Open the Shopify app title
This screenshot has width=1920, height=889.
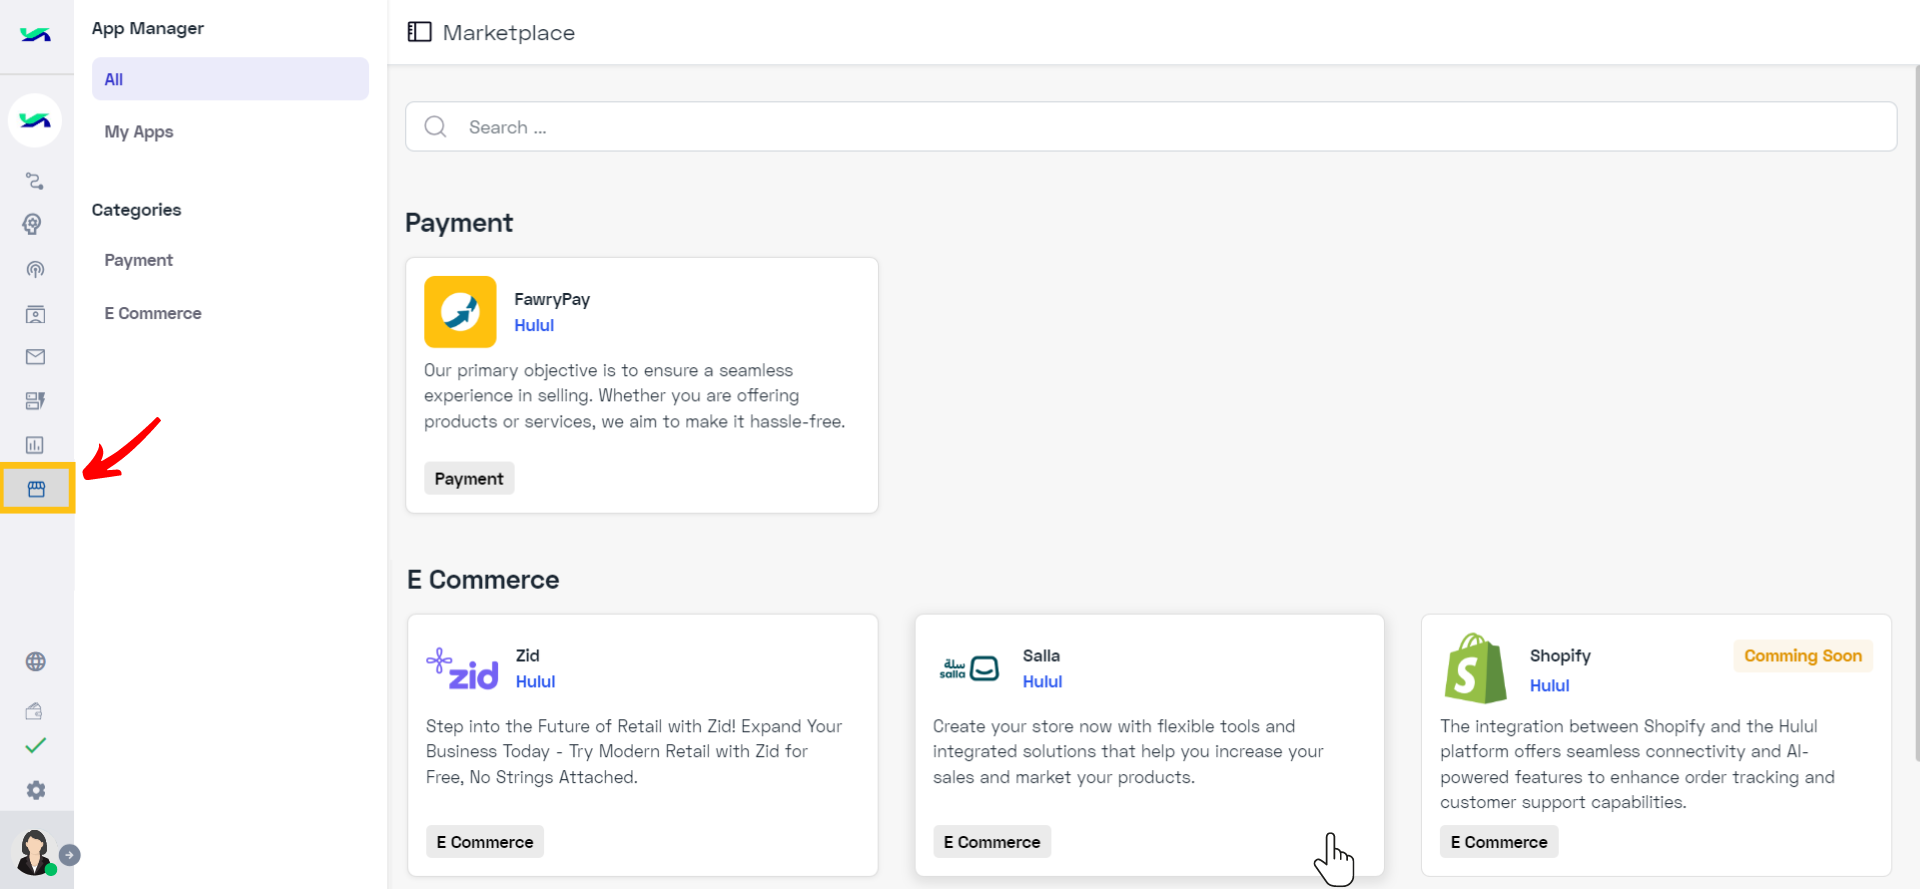[1560, 656]
